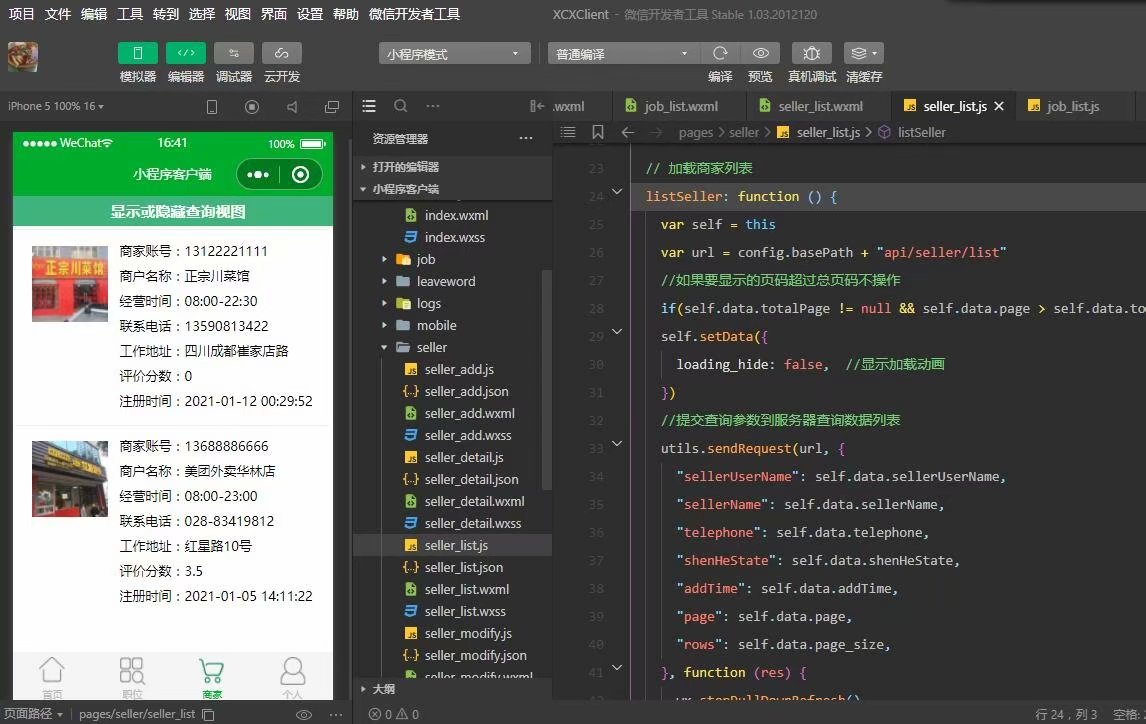Toggle the simulator mute sound icon
Viewport: 1146px width, 724px height.
pos(292,107)
